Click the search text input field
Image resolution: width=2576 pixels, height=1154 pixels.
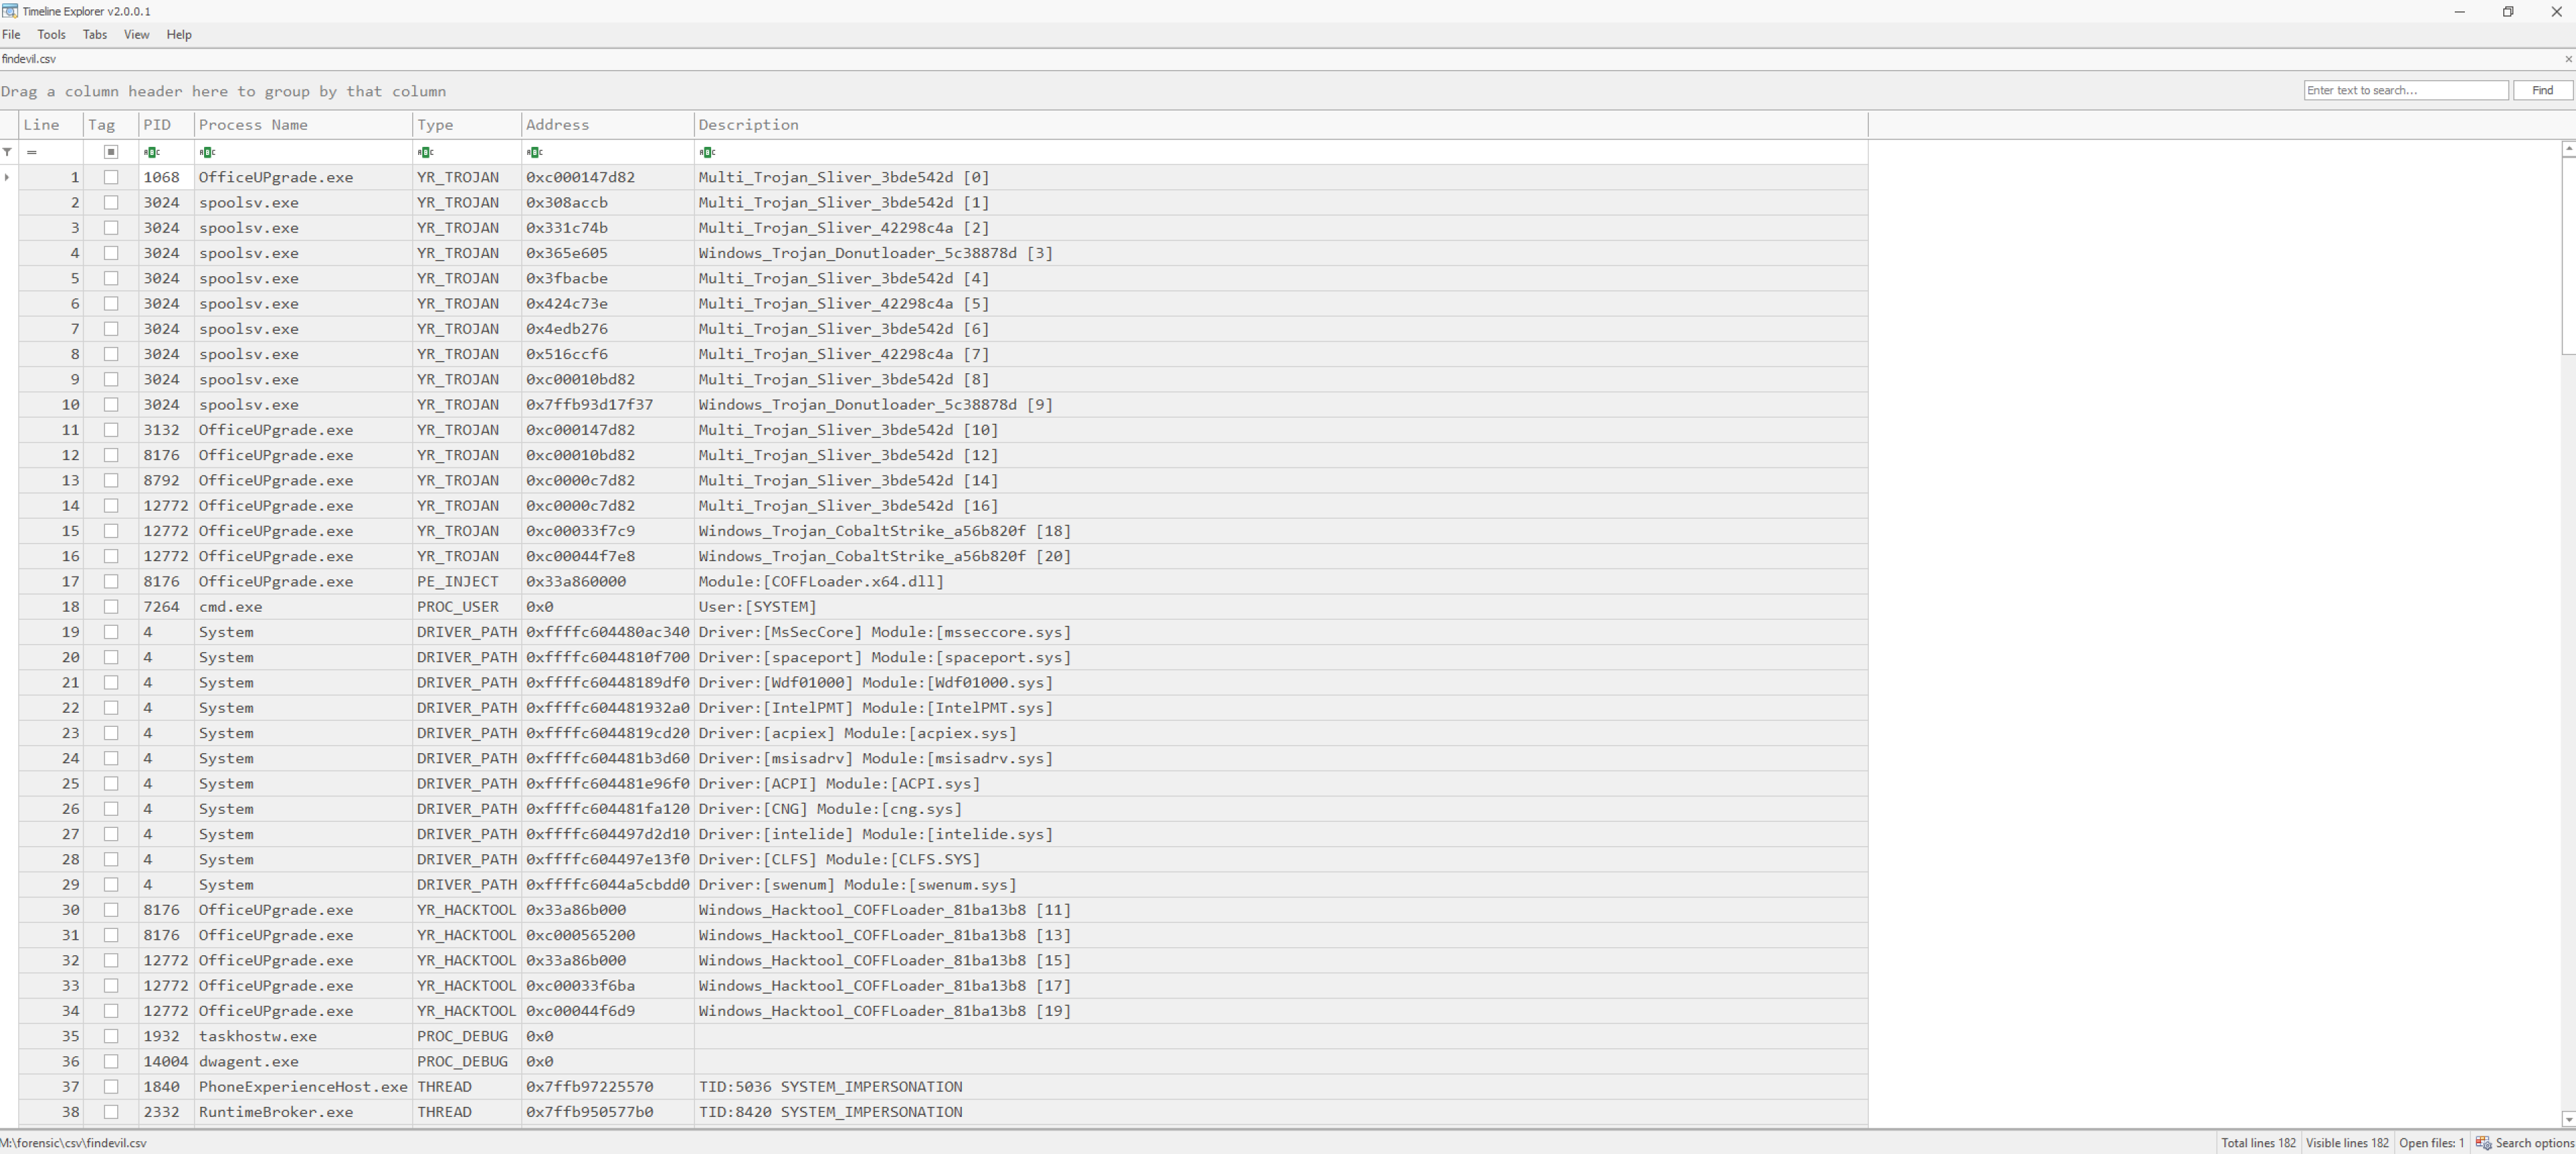pyautogui.click(x=2405, y=90)
